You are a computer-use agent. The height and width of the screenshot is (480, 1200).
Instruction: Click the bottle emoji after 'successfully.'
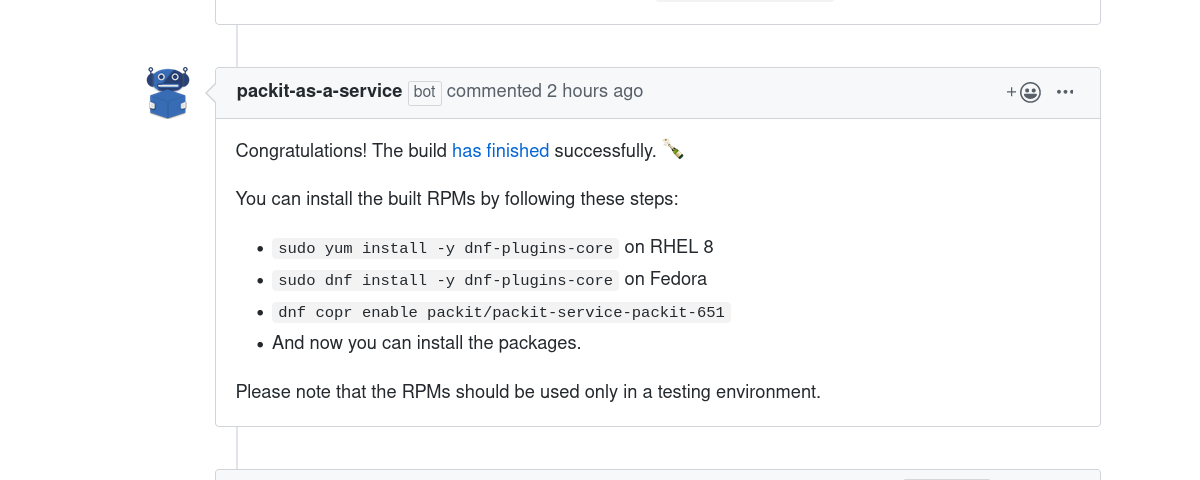(674, 151)
